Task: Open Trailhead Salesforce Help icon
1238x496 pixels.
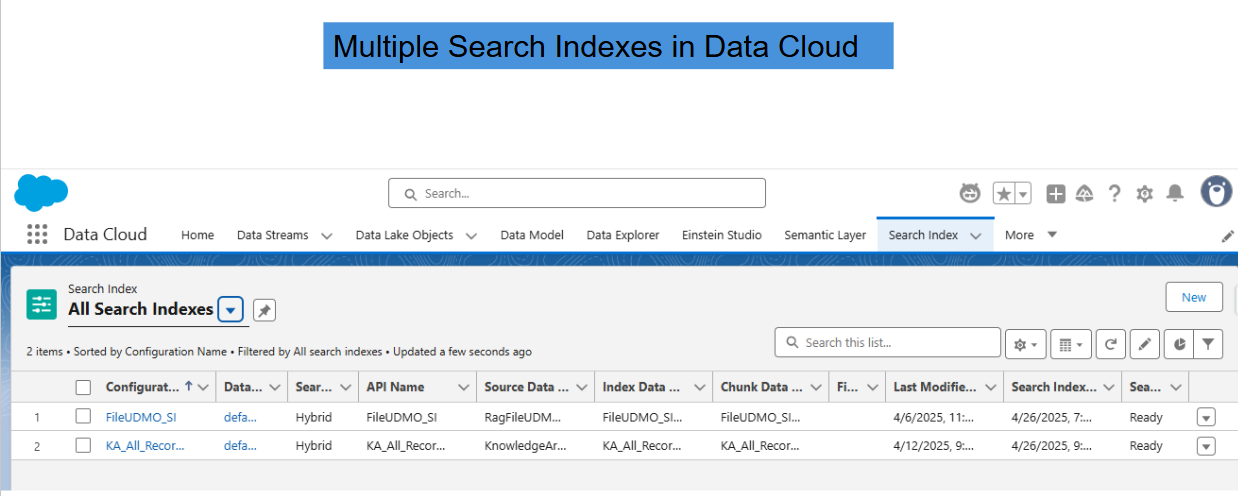Action: pyautogui.click(x=1085, y=194)
